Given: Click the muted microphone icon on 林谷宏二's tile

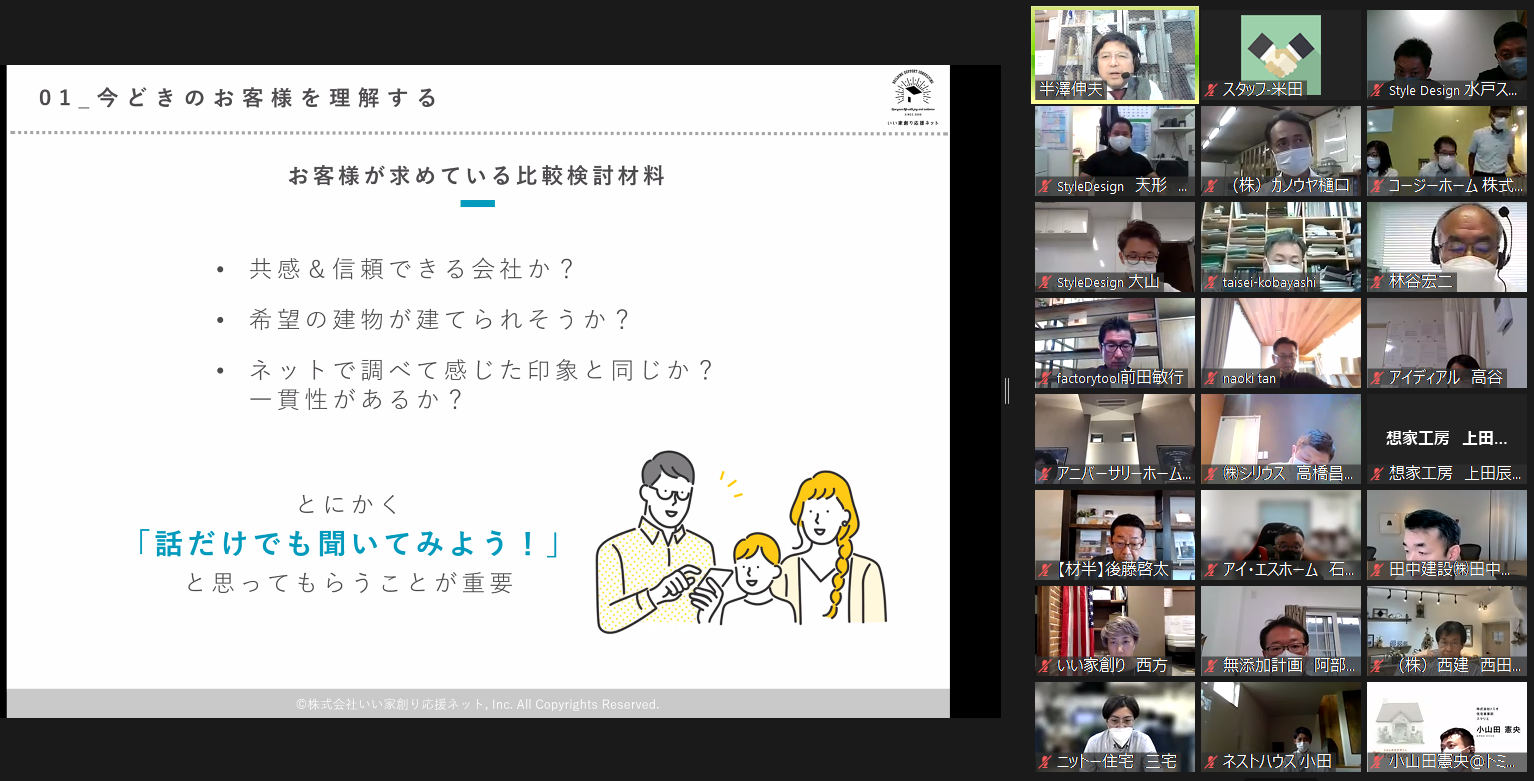Looking at the screenshot, I should tap(1378, 282).
